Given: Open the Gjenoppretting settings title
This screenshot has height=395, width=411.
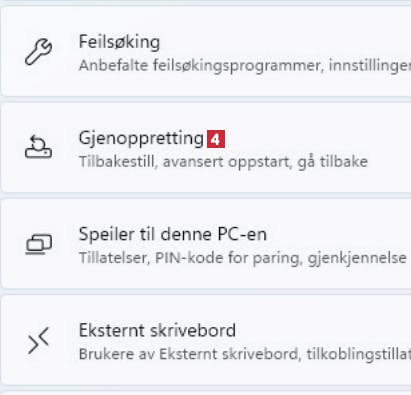Looking at the screenshot, I should [x=141, y=139].
